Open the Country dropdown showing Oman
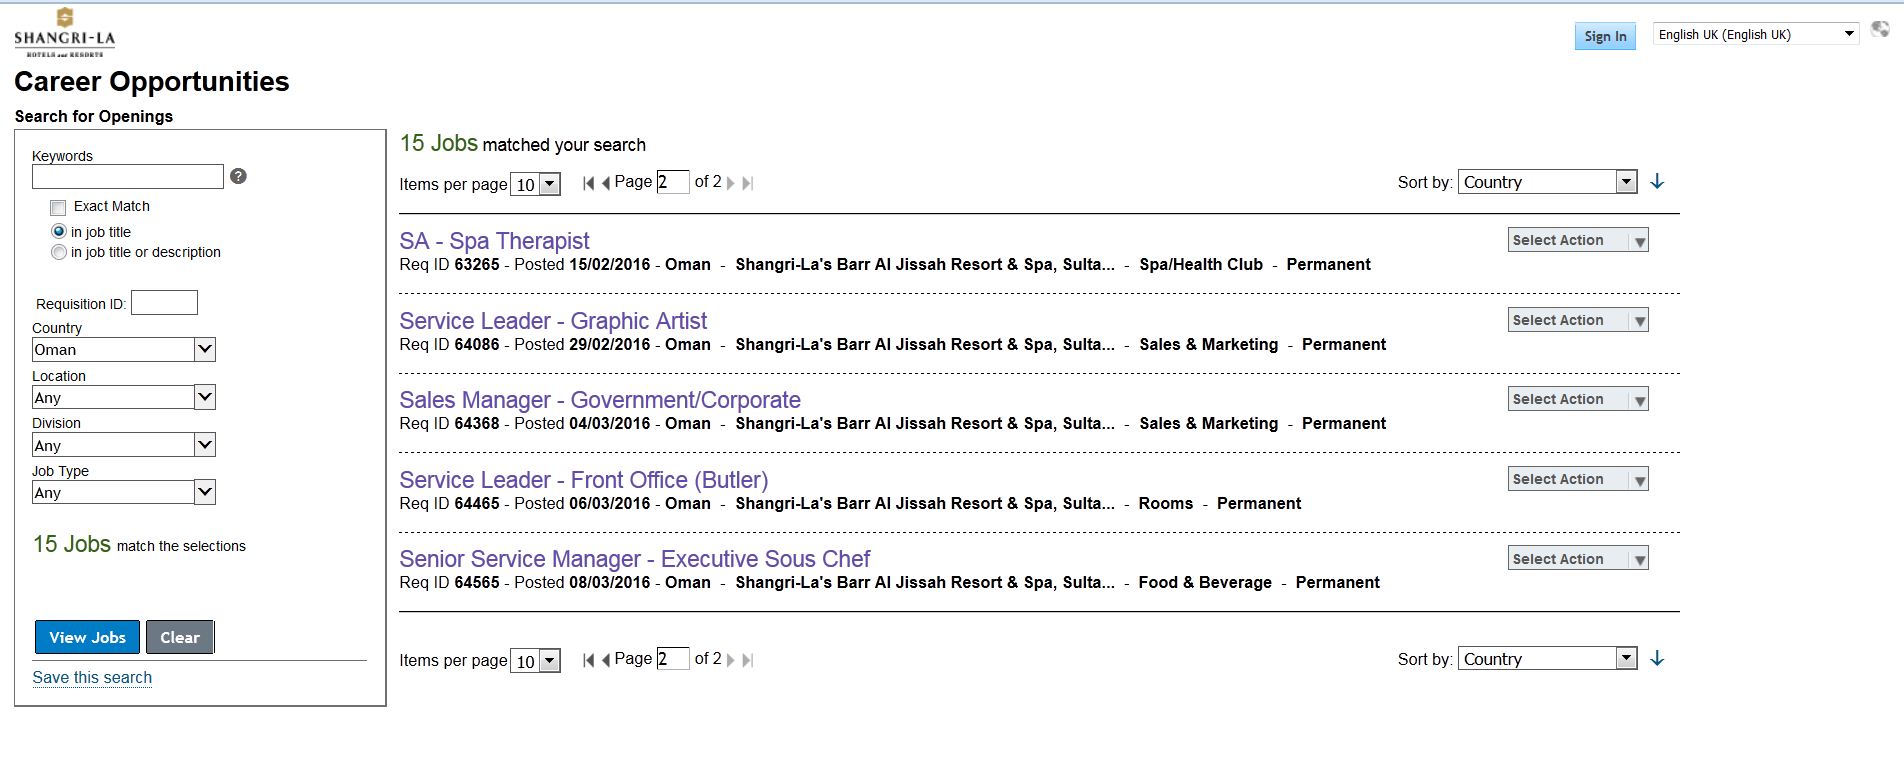This screenshot has height=781, width=1904. (x=123, y=349)
